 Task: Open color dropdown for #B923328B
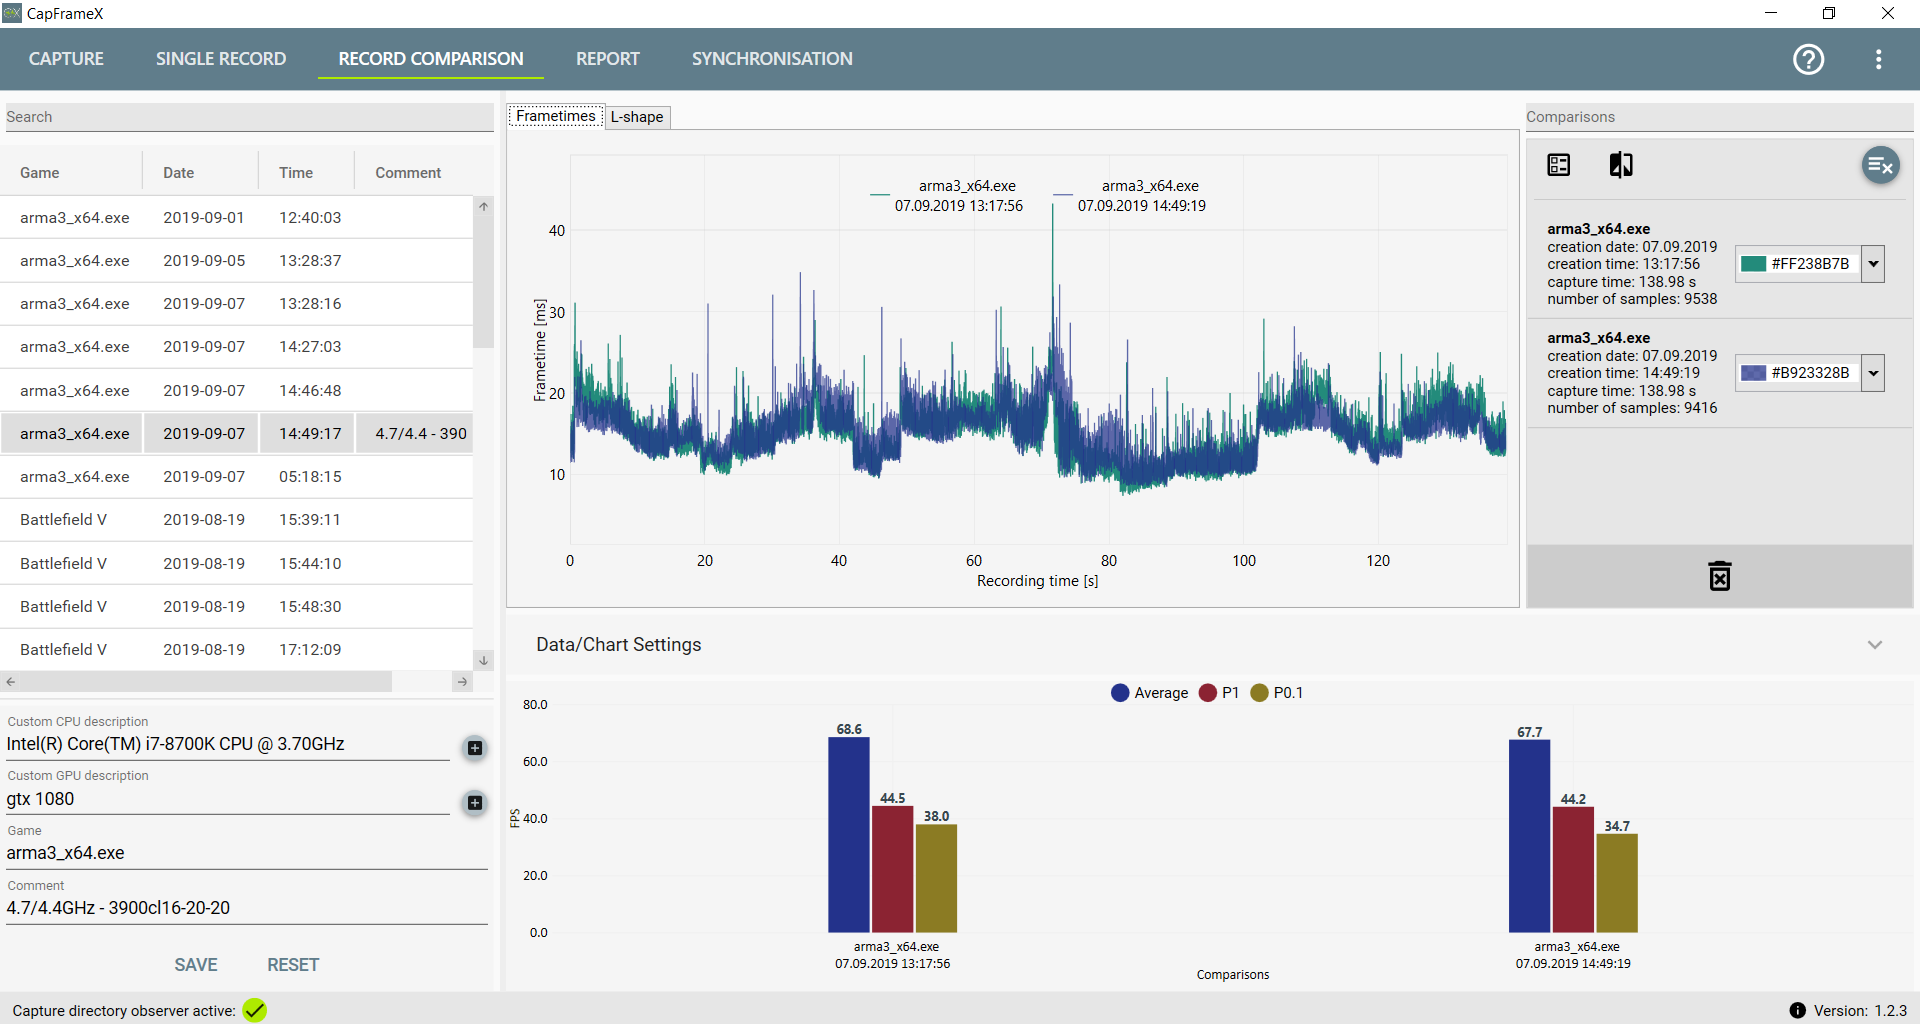coord(1873,373)
